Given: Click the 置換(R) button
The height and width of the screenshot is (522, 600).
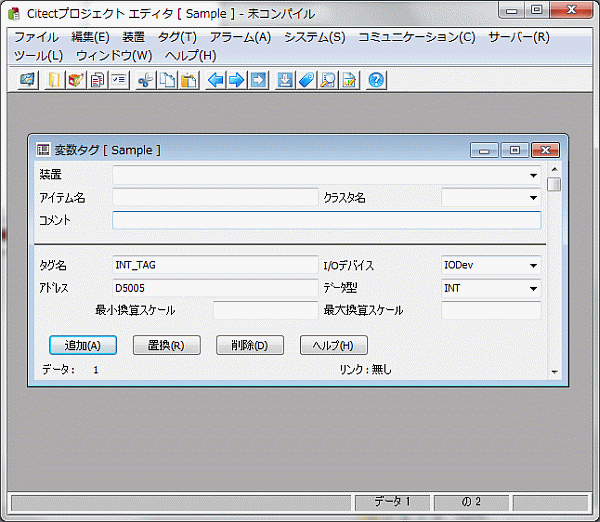Looking at the screenshot, I should click(166, 345).
